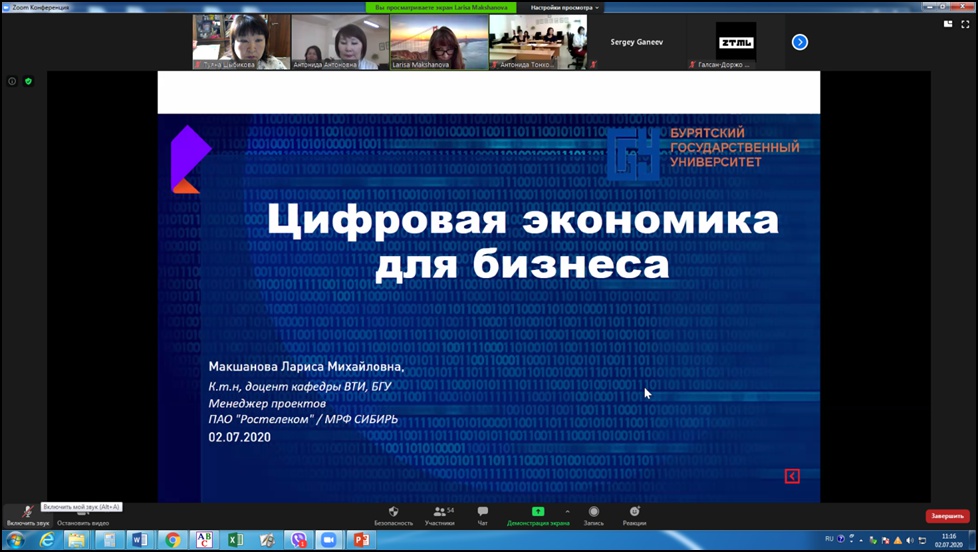
Task: Click the green encryption shield icon
Action: (x=28, y=81)
